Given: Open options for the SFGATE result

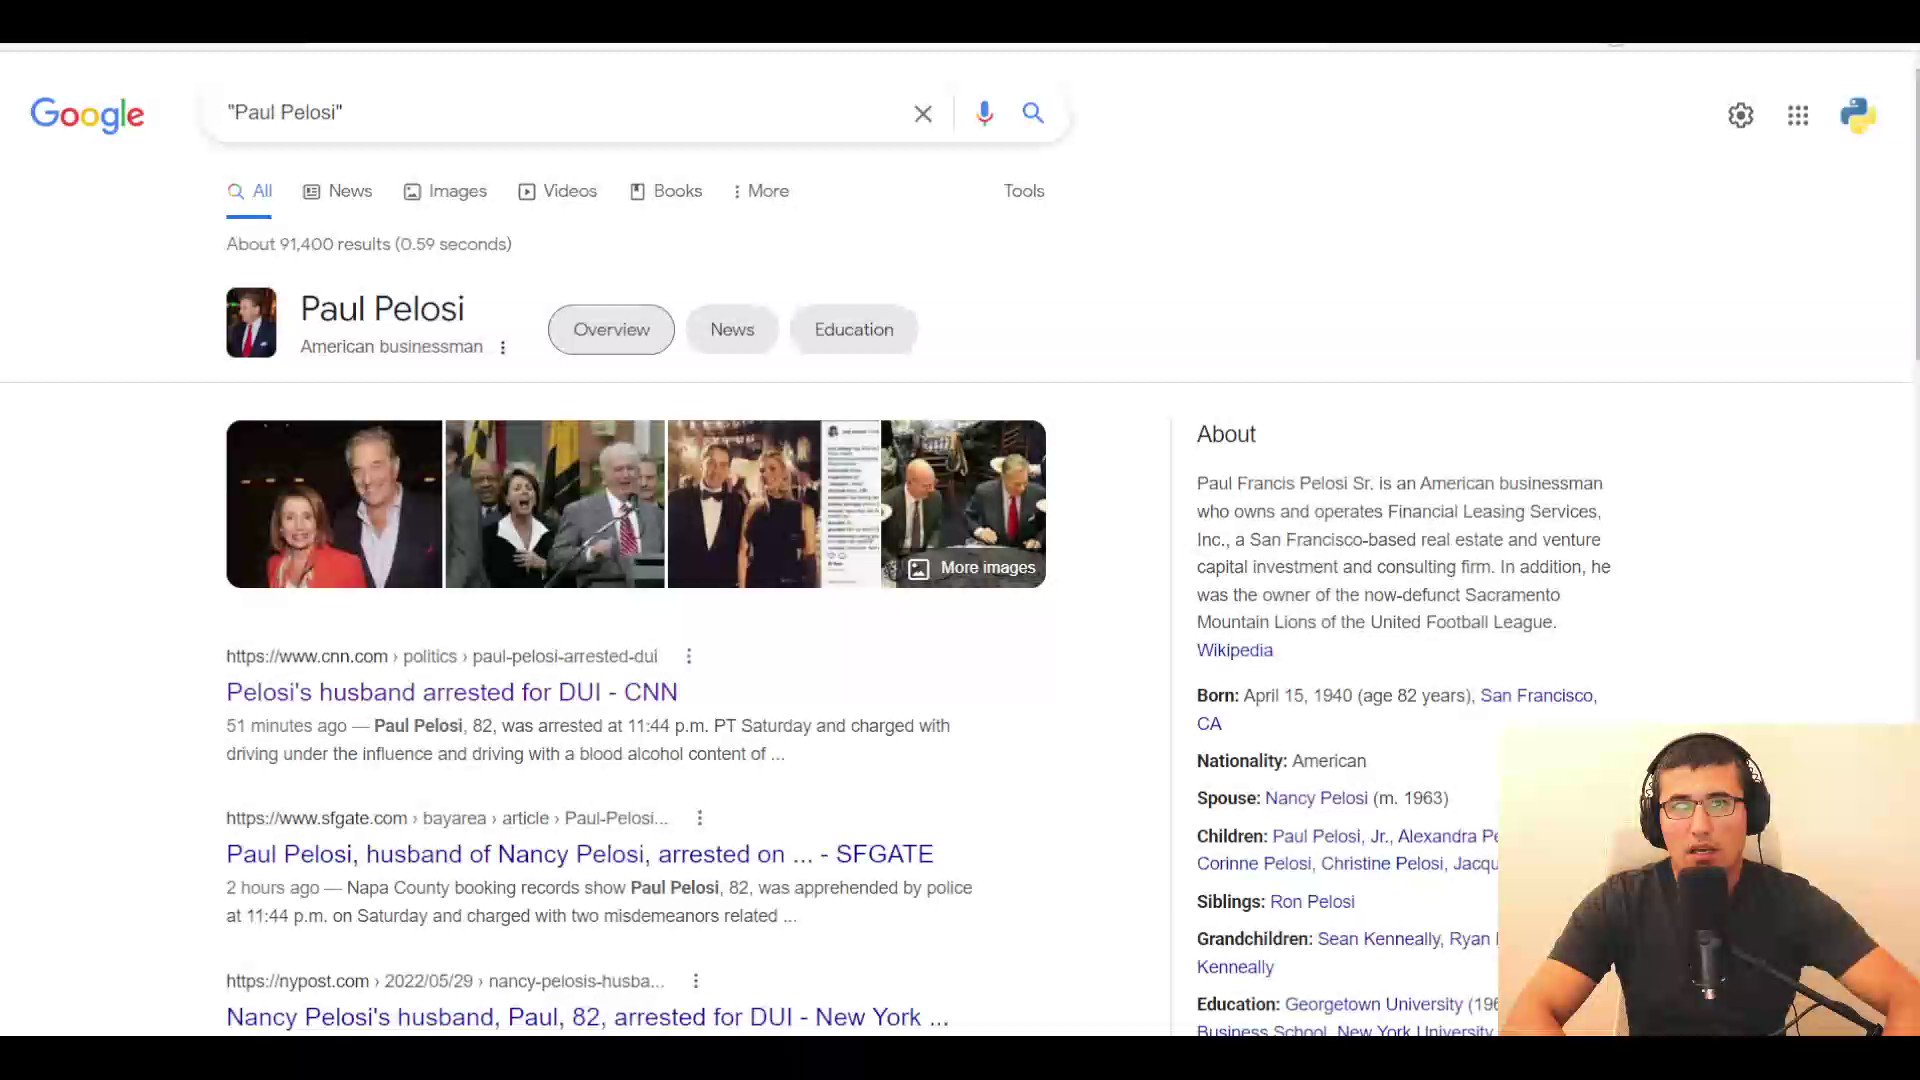Looking at the screenshot, I should coord(699,818).
